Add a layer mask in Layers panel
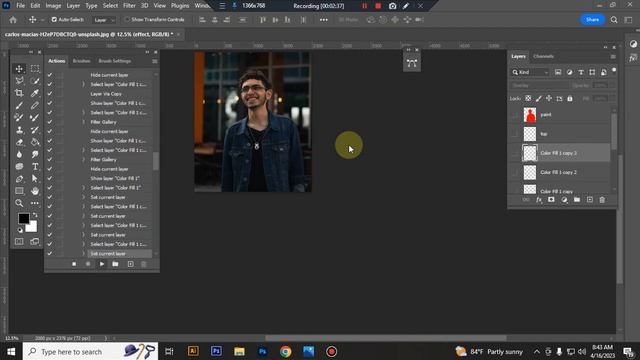The image size is (640, 360). click(x=551, y=200)
